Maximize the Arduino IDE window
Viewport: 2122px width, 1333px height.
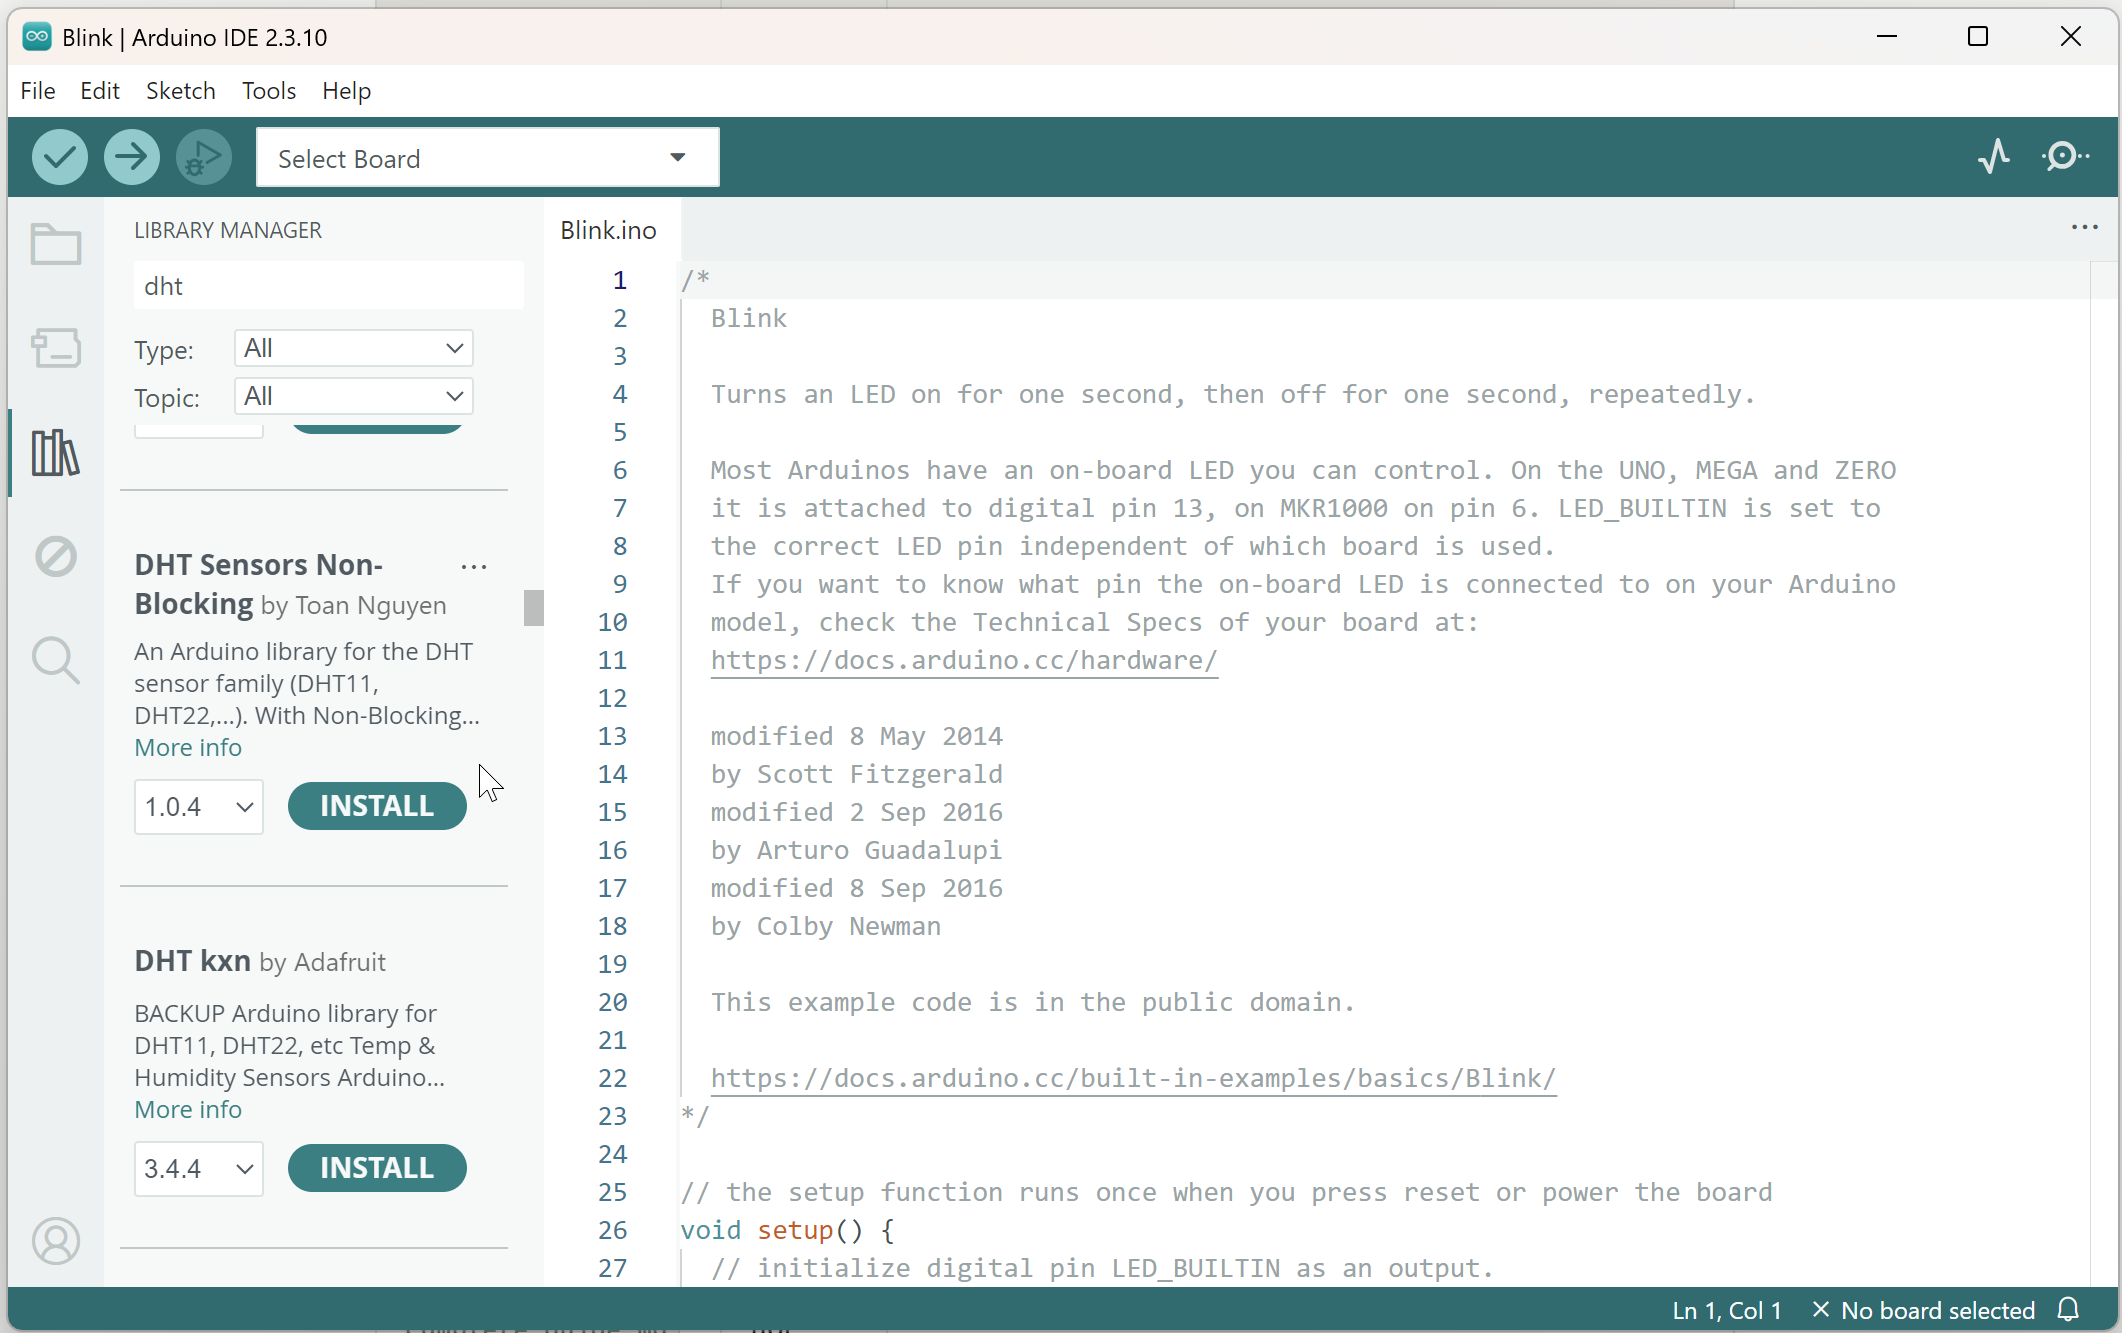(x=1978, y=37)
